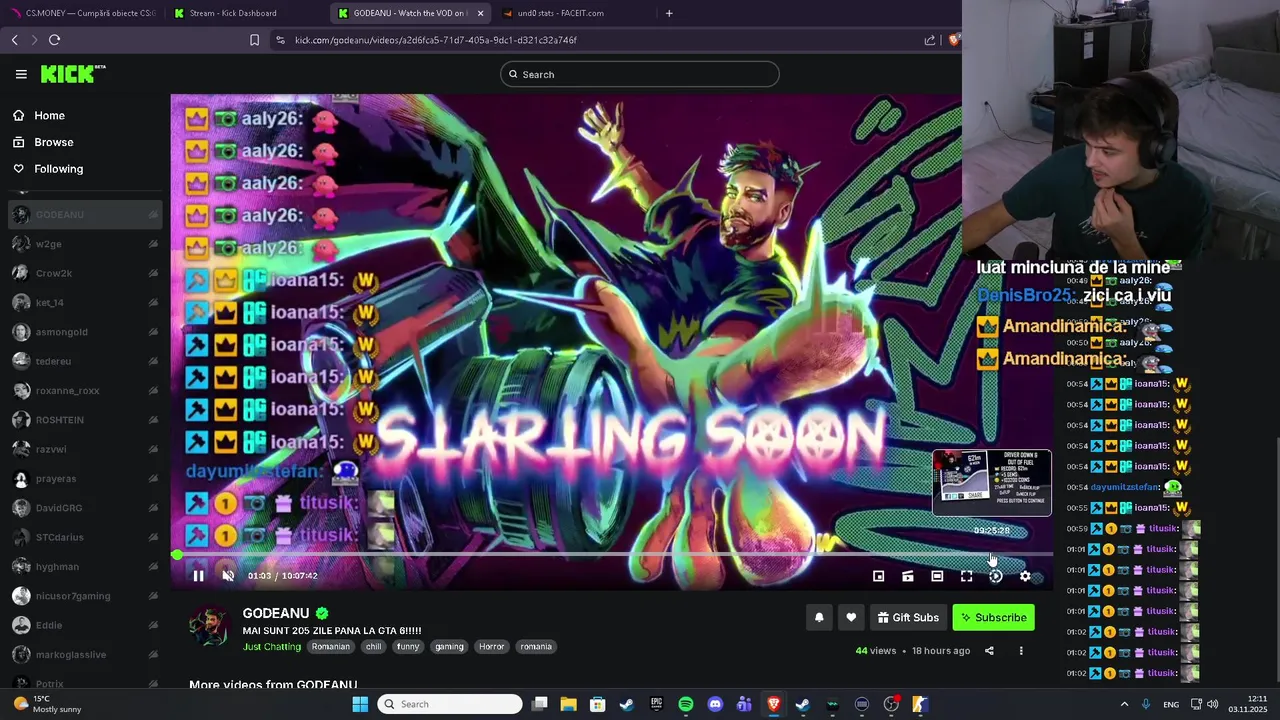This screenshot has width=1280, height=720.
Task: Open Spotify from taskbar
Action: 685,704
